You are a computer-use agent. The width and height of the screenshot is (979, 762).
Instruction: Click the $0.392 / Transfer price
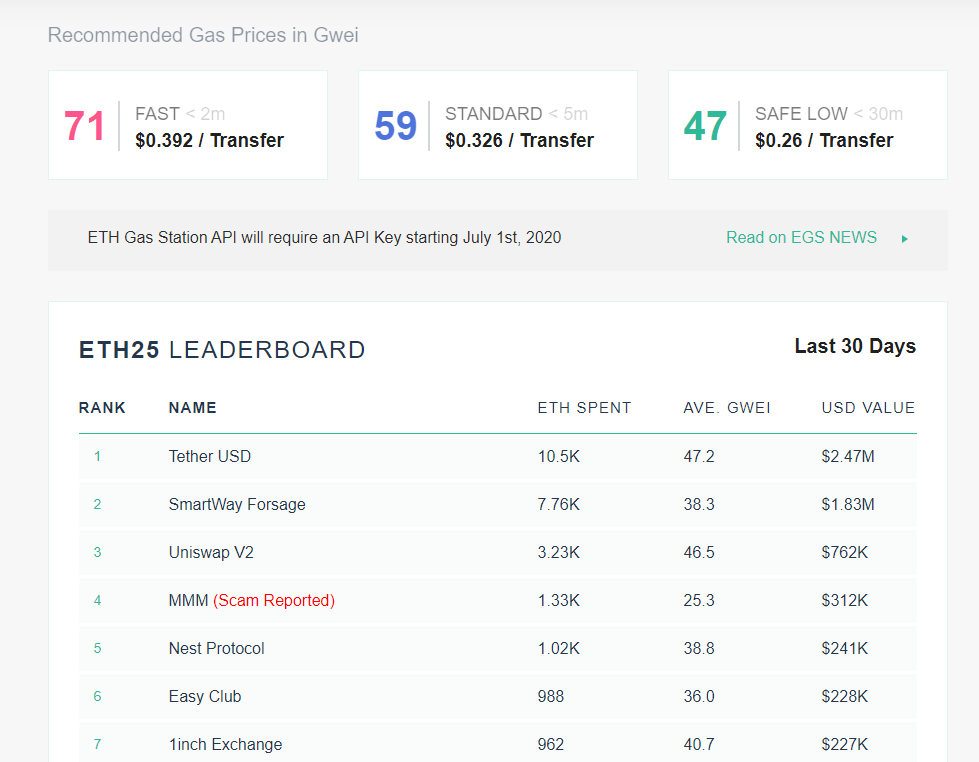pos(209,141)
